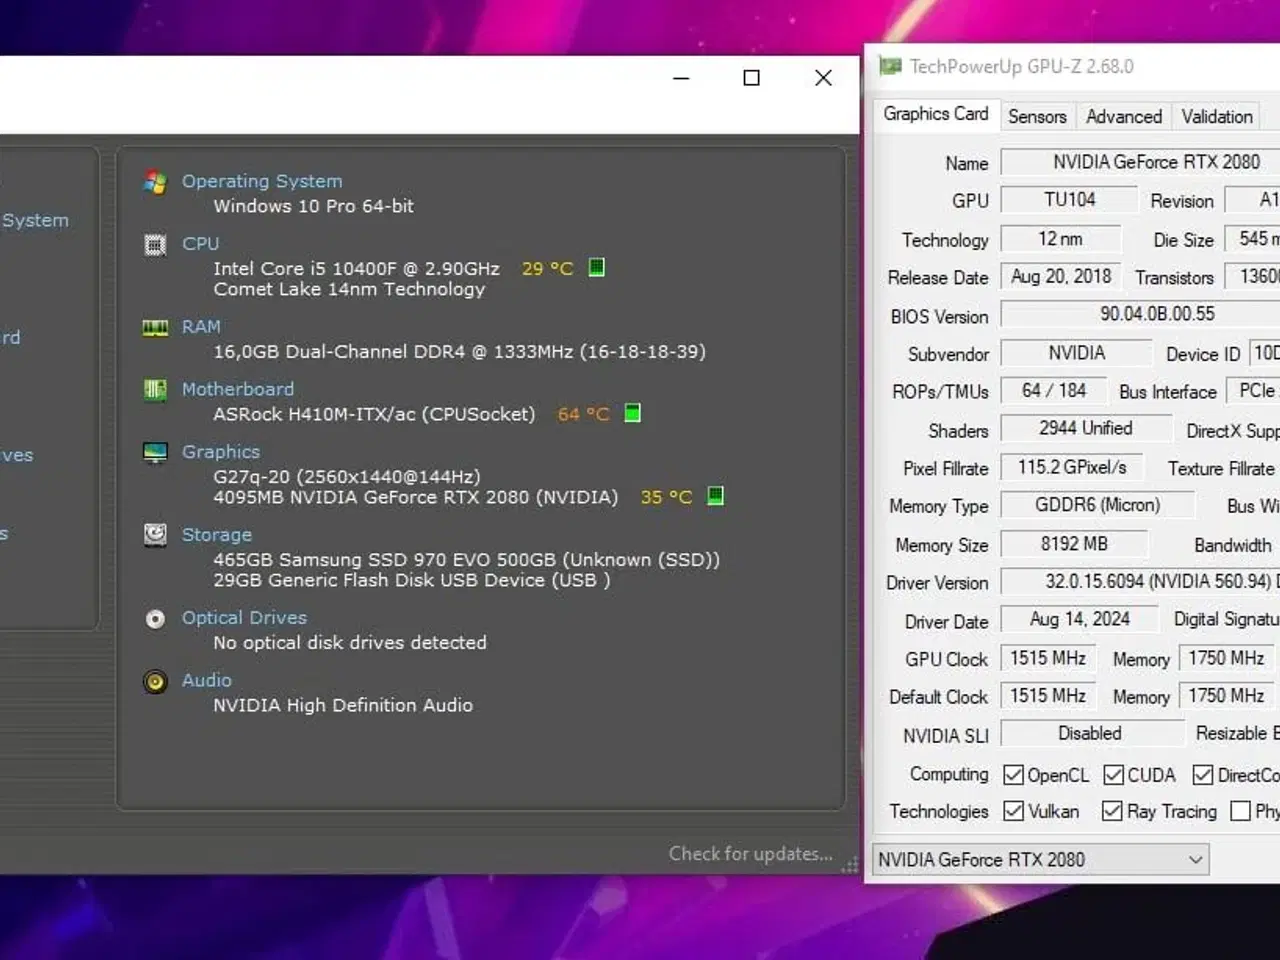Click the Motherboard section icon

click(x=155, y=390)
